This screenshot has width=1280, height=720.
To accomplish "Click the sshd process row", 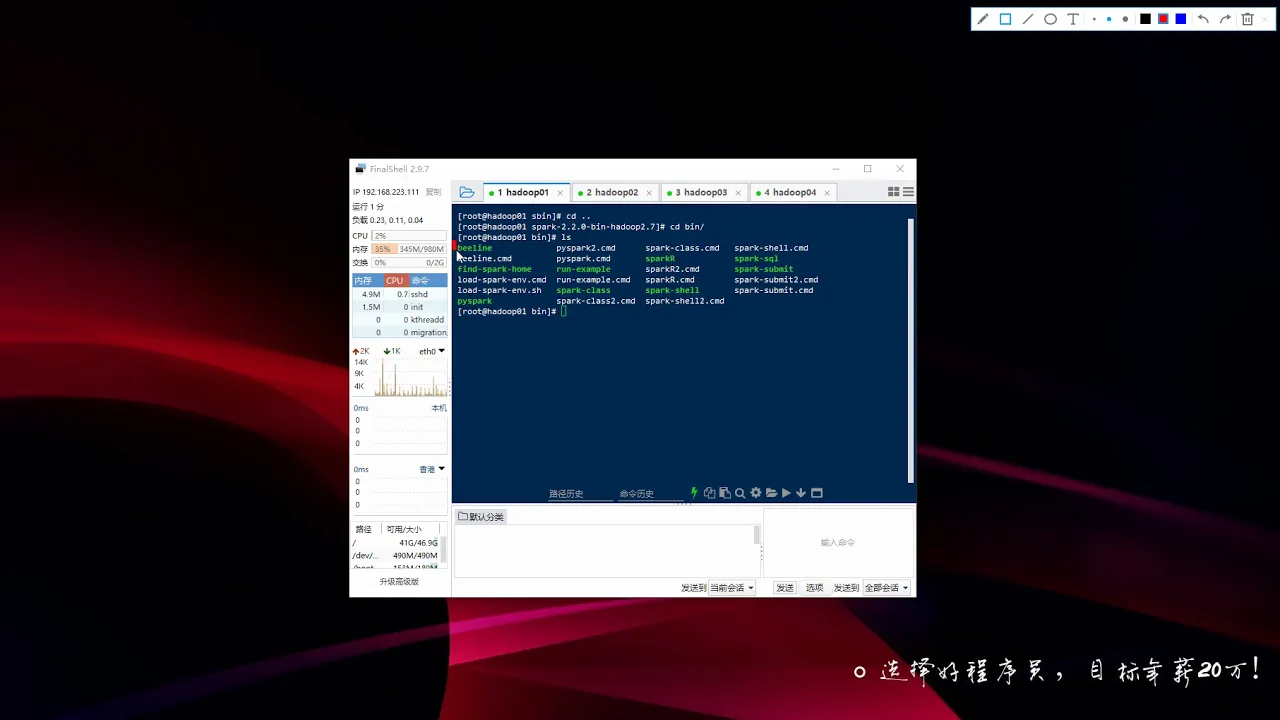I will (x=399, y=294).
